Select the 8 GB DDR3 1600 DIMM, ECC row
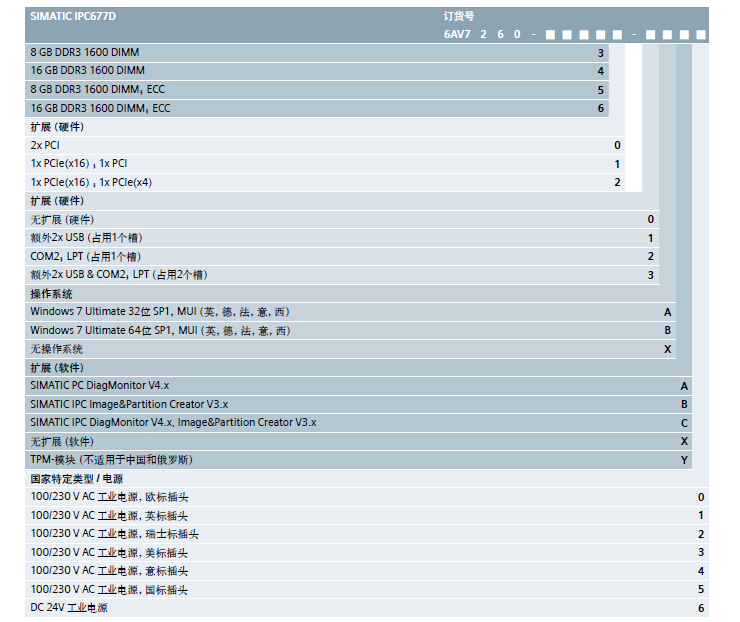The width and height of the screenshot is (740, 622). coord(97,89)
